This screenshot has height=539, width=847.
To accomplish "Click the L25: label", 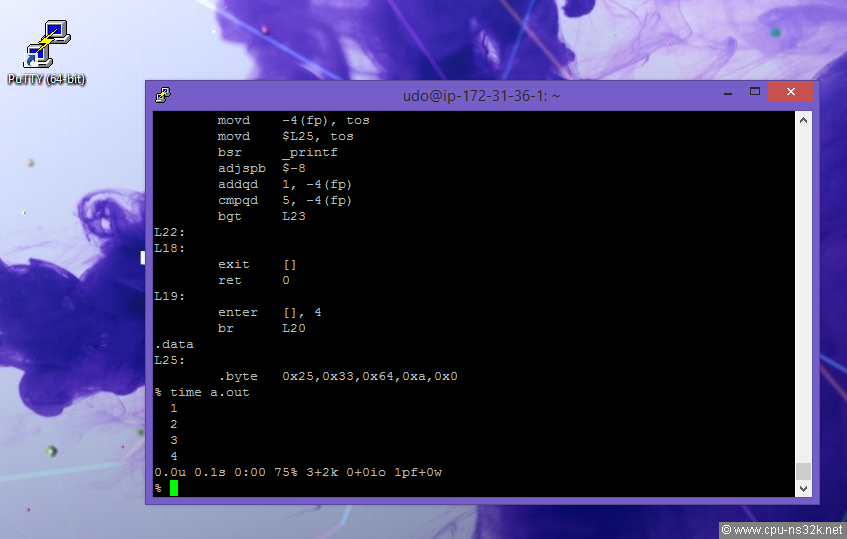I will point(170,360).
